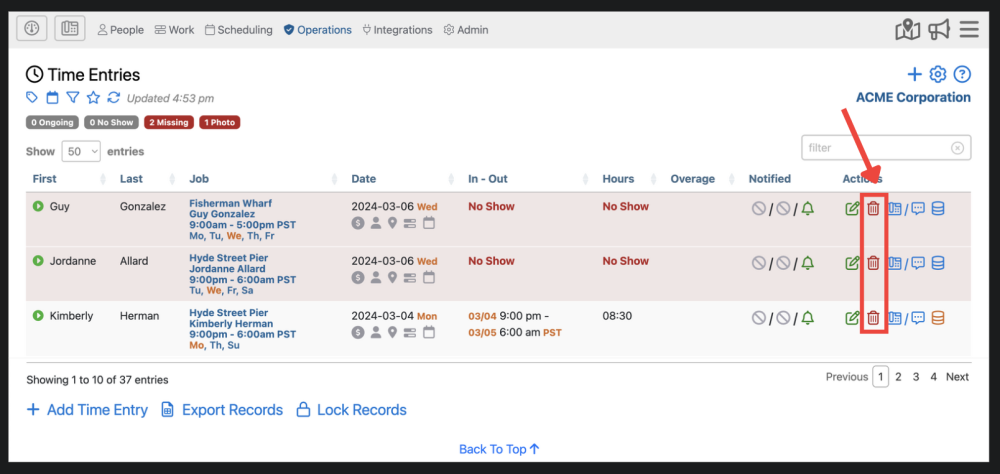Open the People menu
Screen dimensions: 1000x474
pyautogui.click(x=121, y=30)
